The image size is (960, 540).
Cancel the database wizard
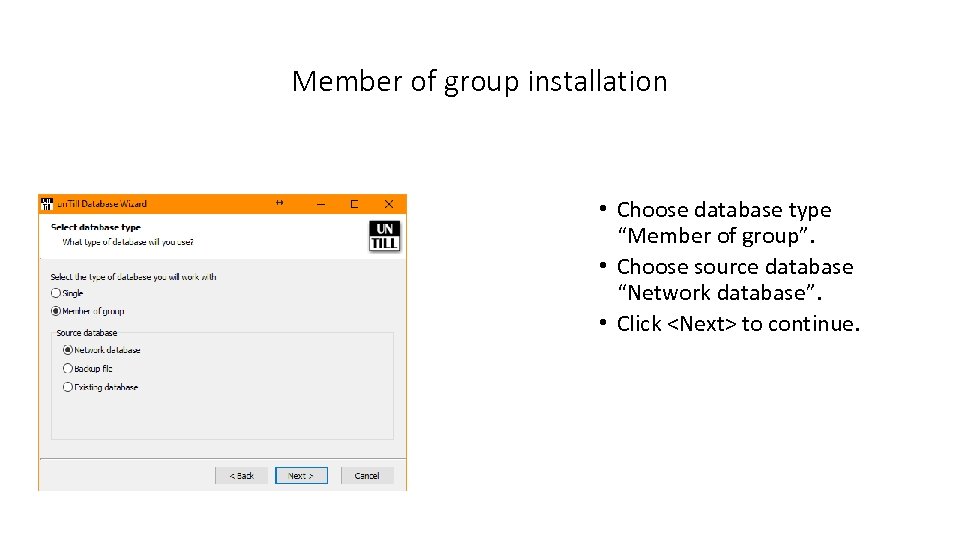(367, 476)
